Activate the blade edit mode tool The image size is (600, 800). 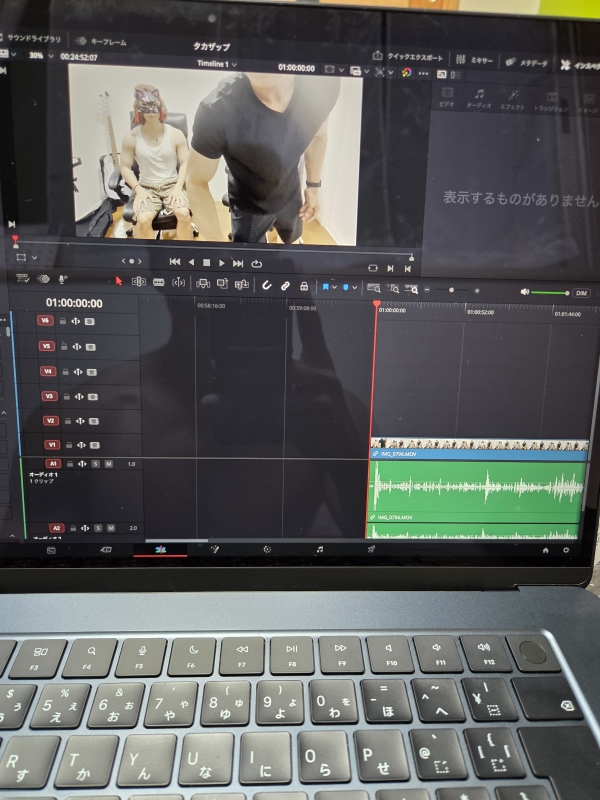159,282
